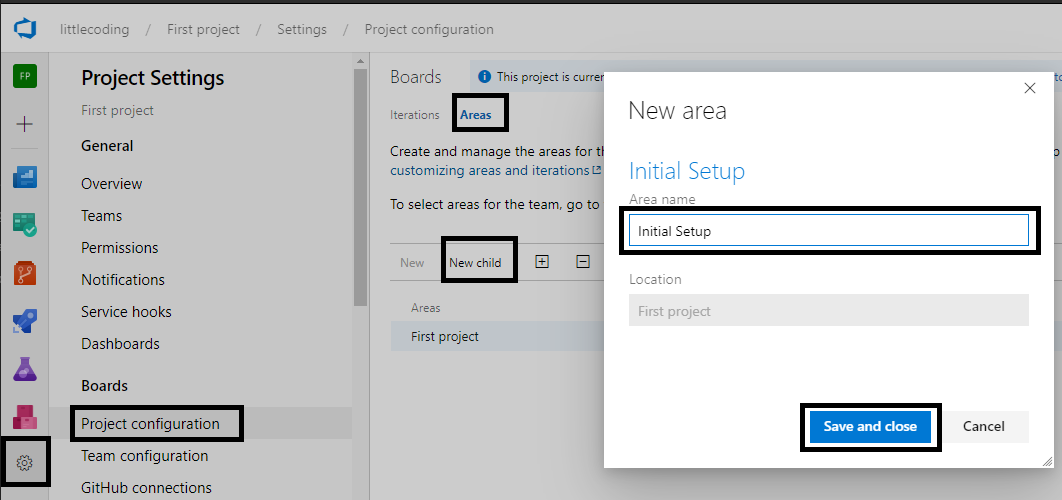Close the New area dialog
The height and width of the screenshot is (500, 1062).
tap(1029, 88)
